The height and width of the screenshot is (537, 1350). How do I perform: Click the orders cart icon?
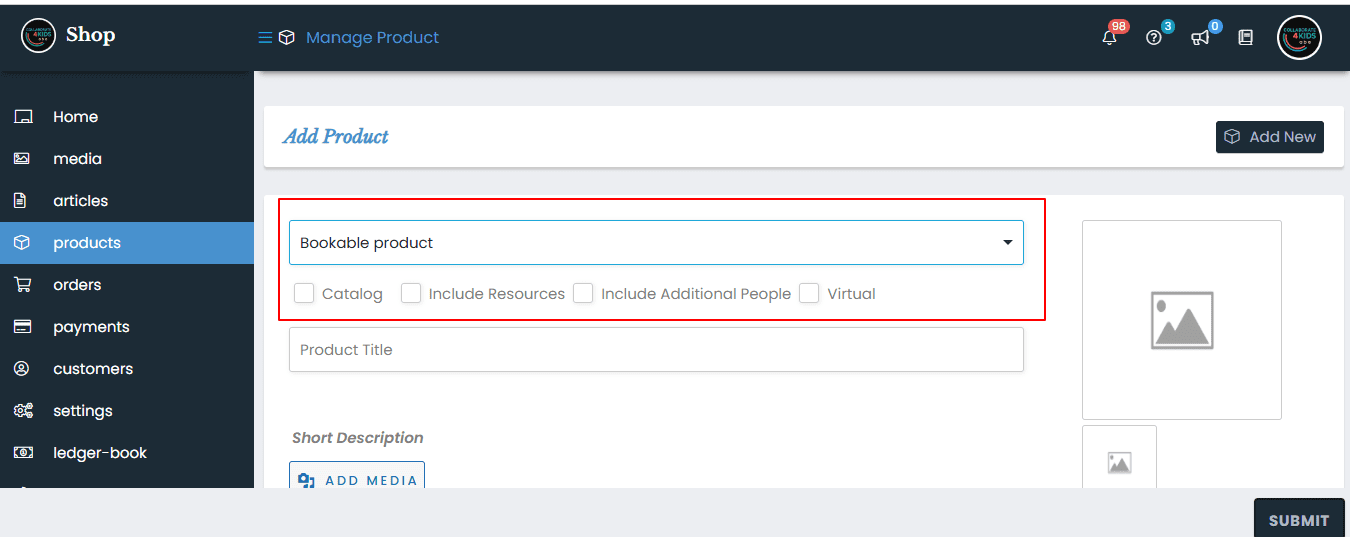[x=22, y=285]
